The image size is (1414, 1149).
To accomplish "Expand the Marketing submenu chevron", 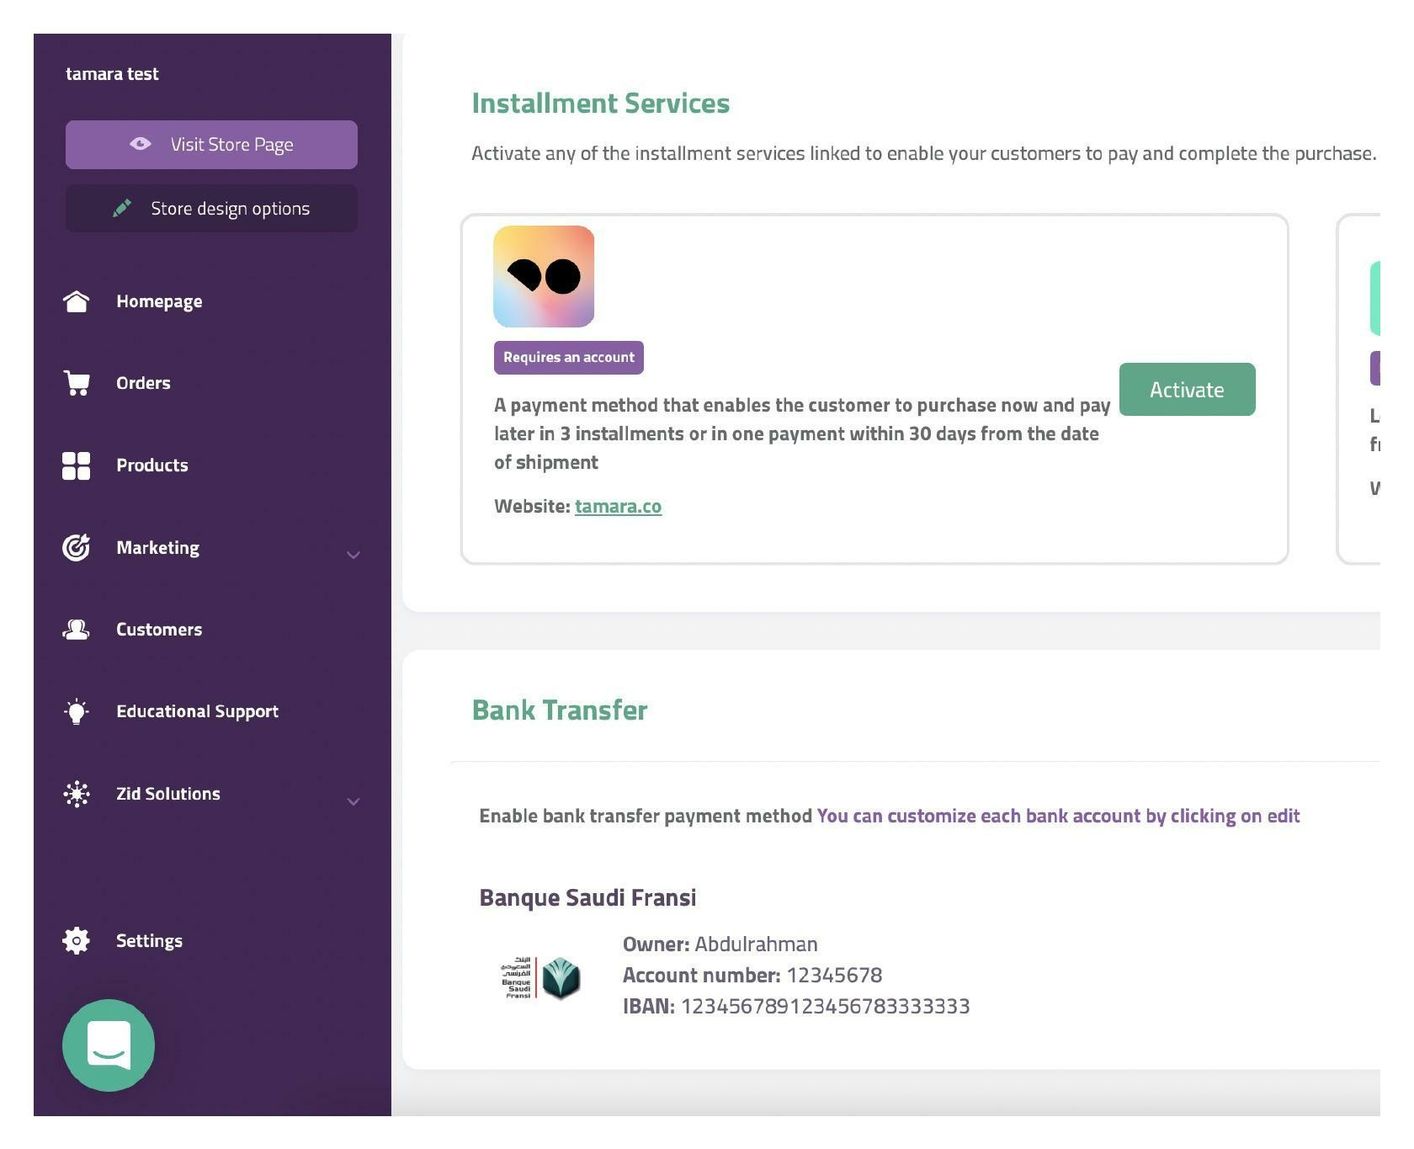I will click(353, 554).
